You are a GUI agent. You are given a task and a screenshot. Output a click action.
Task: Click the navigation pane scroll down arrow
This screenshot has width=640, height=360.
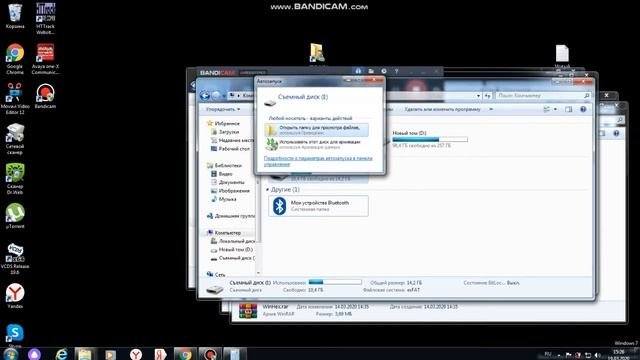click(258, 273)
